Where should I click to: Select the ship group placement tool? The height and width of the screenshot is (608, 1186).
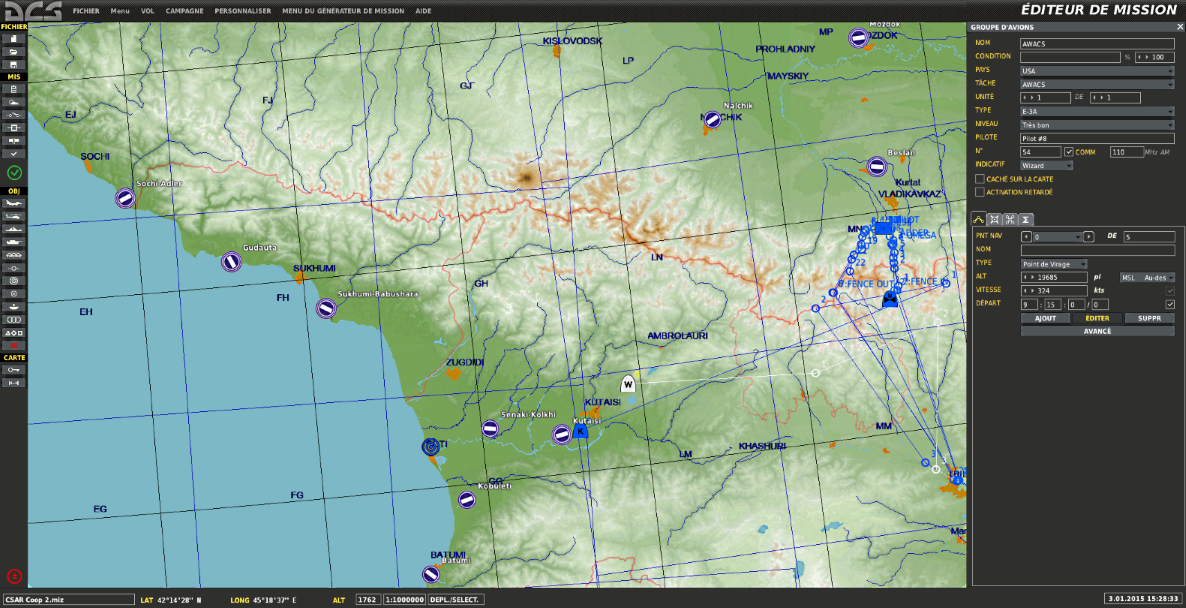[14, 228]
